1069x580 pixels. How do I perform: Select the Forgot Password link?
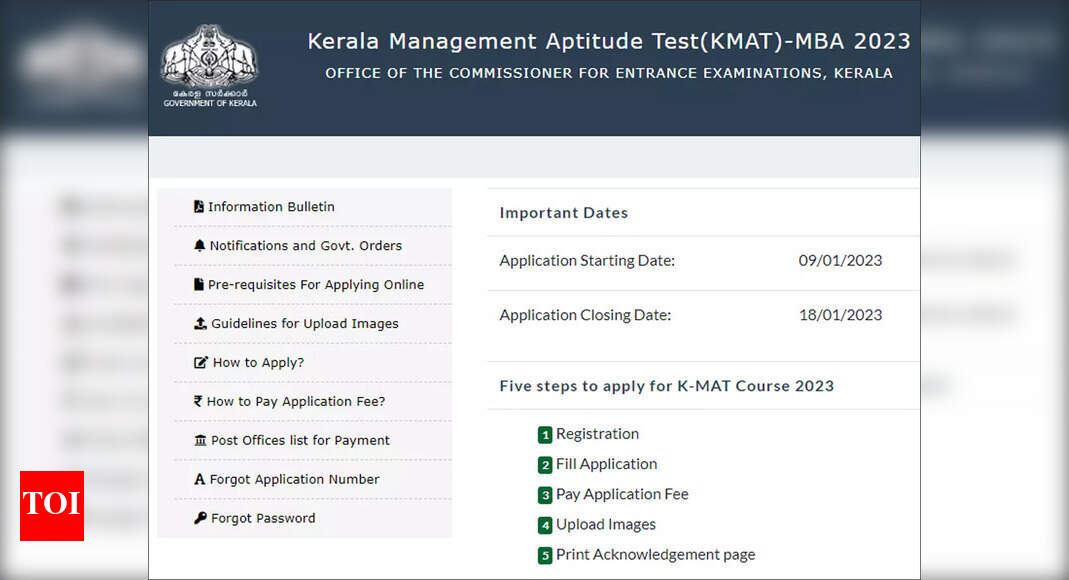coord(263,518)
